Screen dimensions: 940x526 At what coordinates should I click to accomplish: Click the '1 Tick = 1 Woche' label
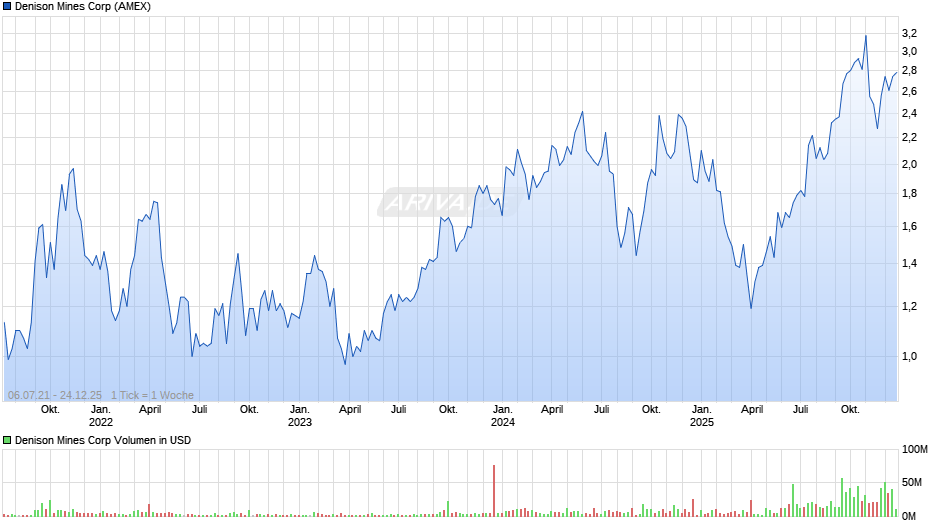tap(152, 395)
